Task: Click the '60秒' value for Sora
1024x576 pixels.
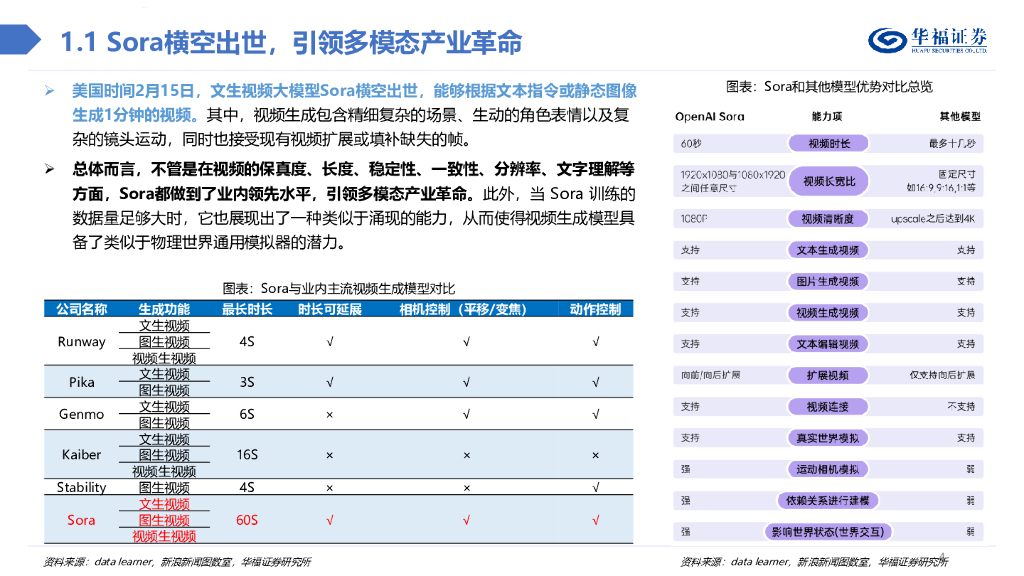Action: point(691,144)
